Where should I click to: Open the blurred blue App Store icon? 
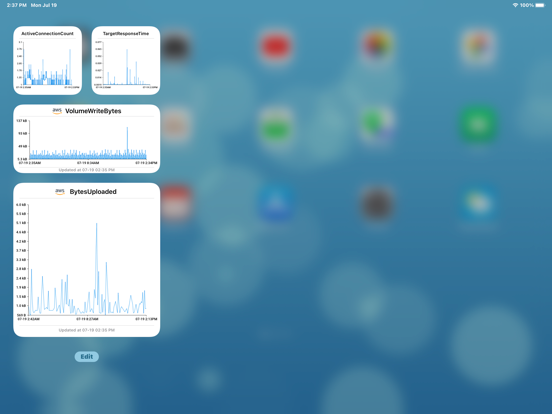click(276, 202)
